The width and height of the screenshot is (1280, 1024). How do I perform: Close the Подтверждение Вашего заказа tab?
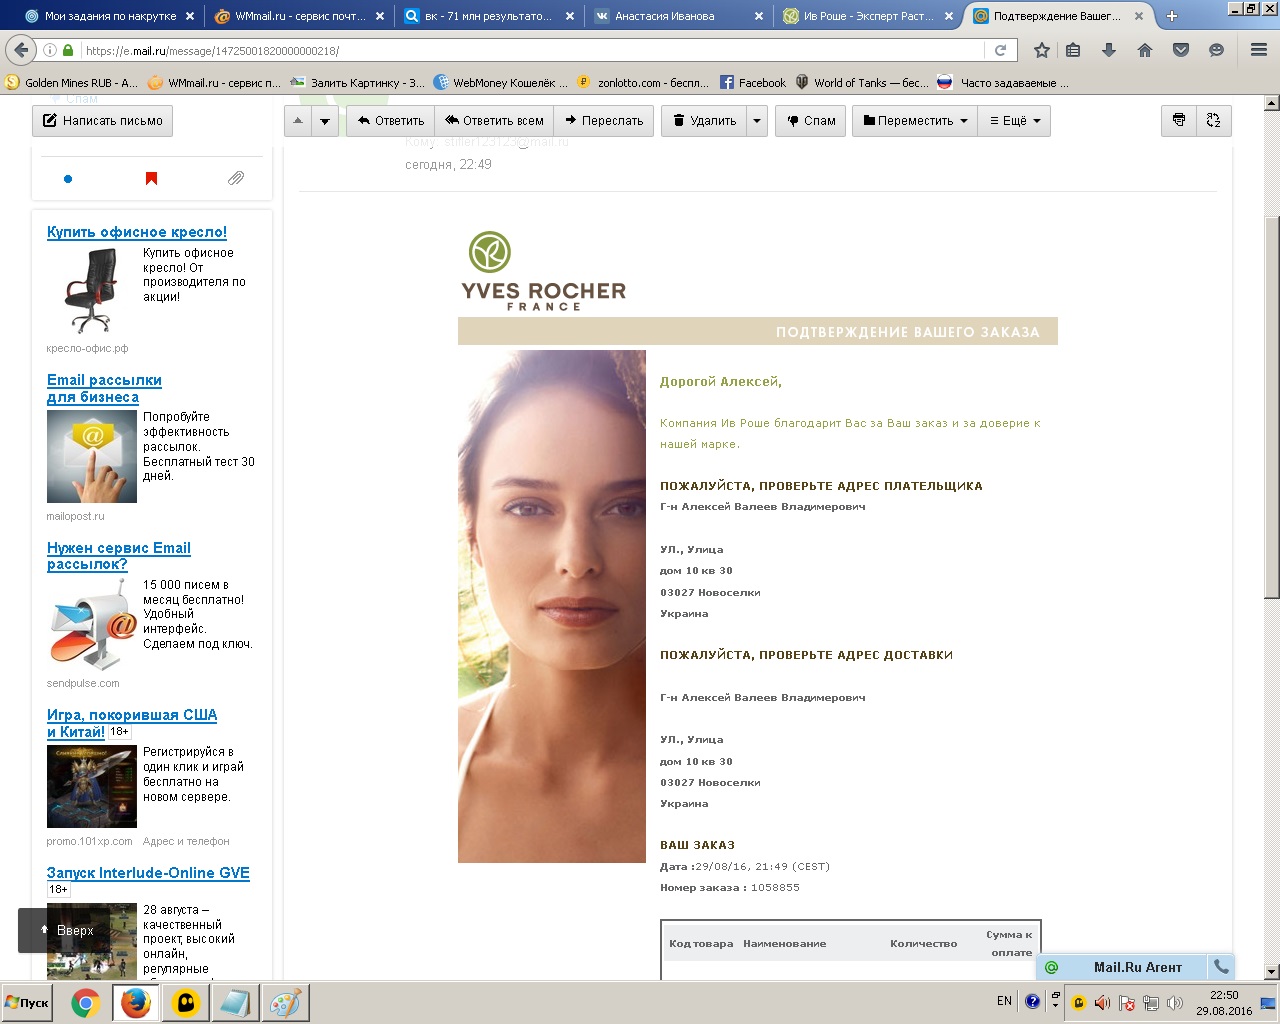pyautogui.click(x=1138, y=16)
